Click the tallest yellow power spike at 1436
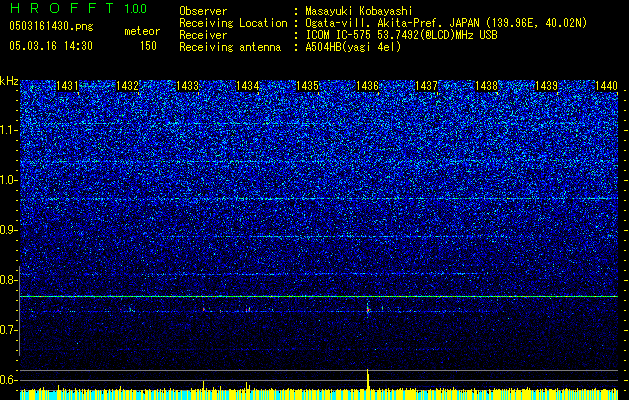629x400 pixels. tap(367, 379)
